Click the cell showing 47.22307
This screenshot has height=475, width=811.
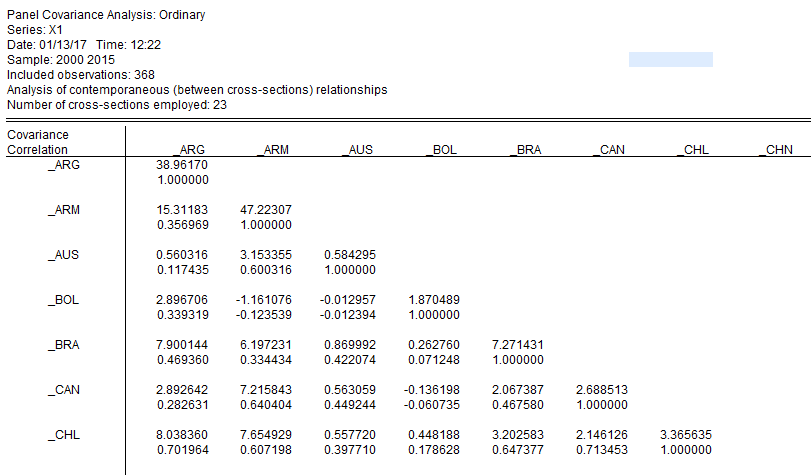[266, 210]
